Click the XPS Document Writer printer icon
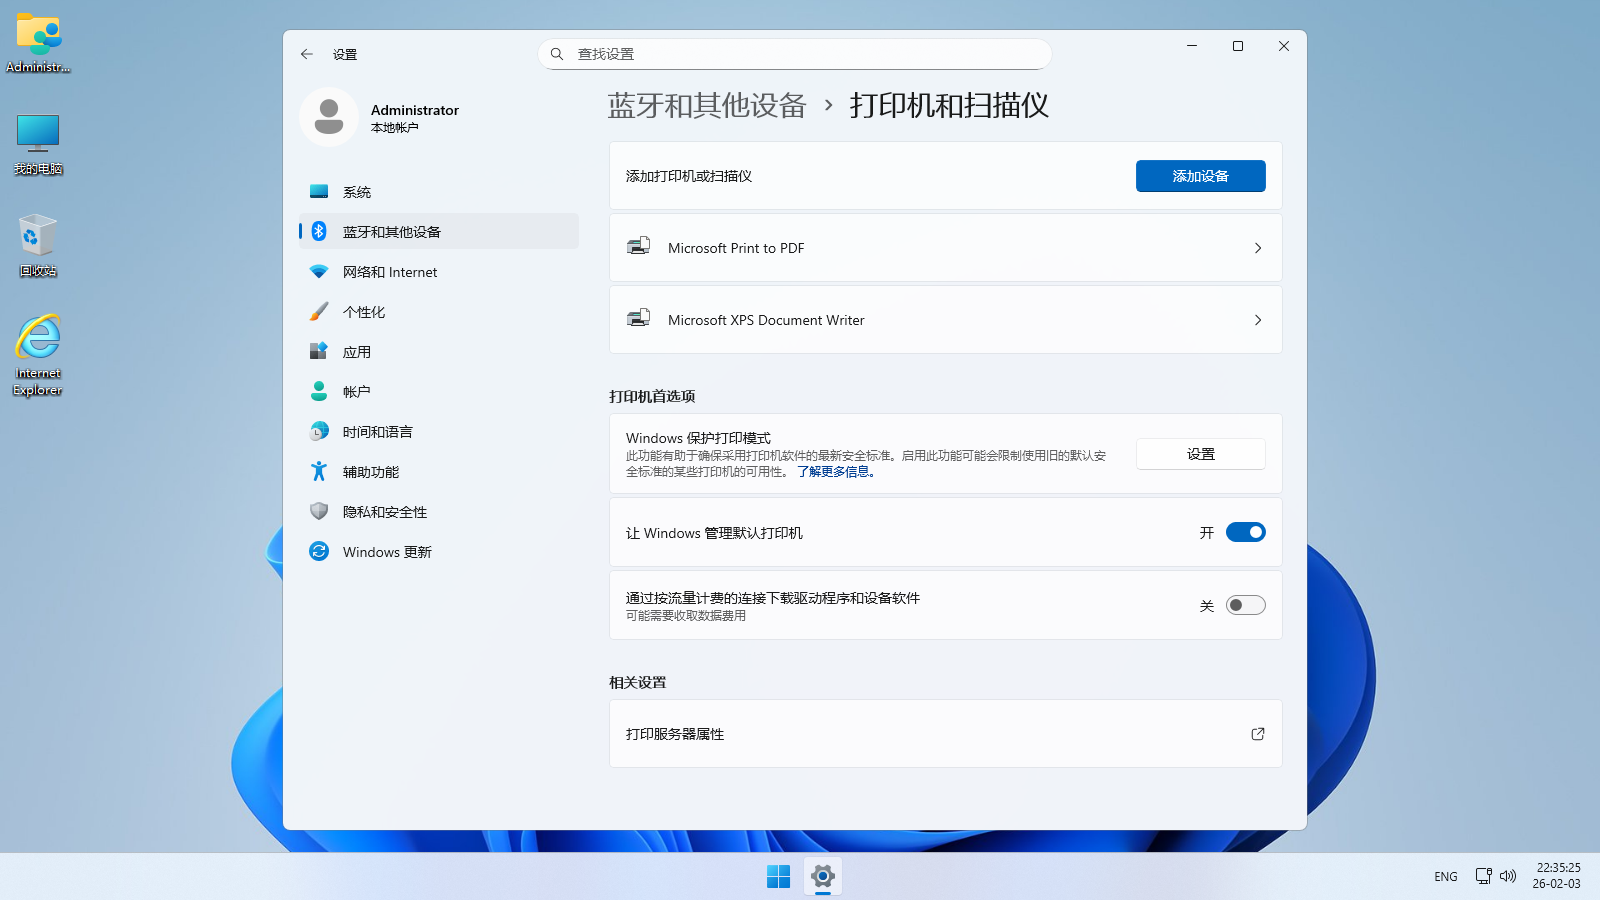This screenshot has width=1600, height=900. click(x=638, y=319)
